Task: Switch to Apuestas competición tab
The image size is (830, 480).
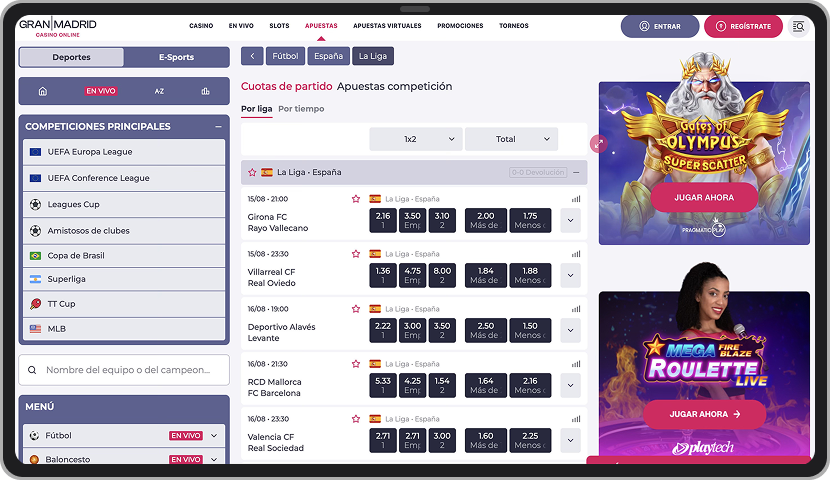Action: pyautogui.click(x=394, y=86)
